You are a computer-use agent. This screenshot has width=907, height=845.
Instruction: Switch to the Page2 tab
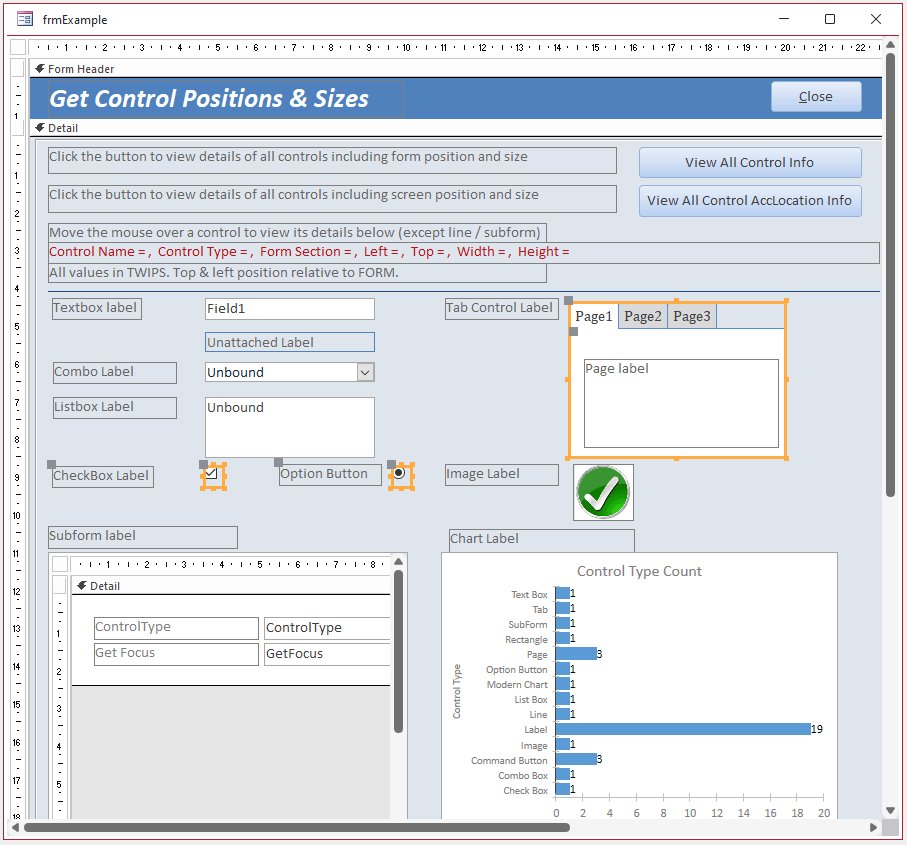tap(643, 316)
